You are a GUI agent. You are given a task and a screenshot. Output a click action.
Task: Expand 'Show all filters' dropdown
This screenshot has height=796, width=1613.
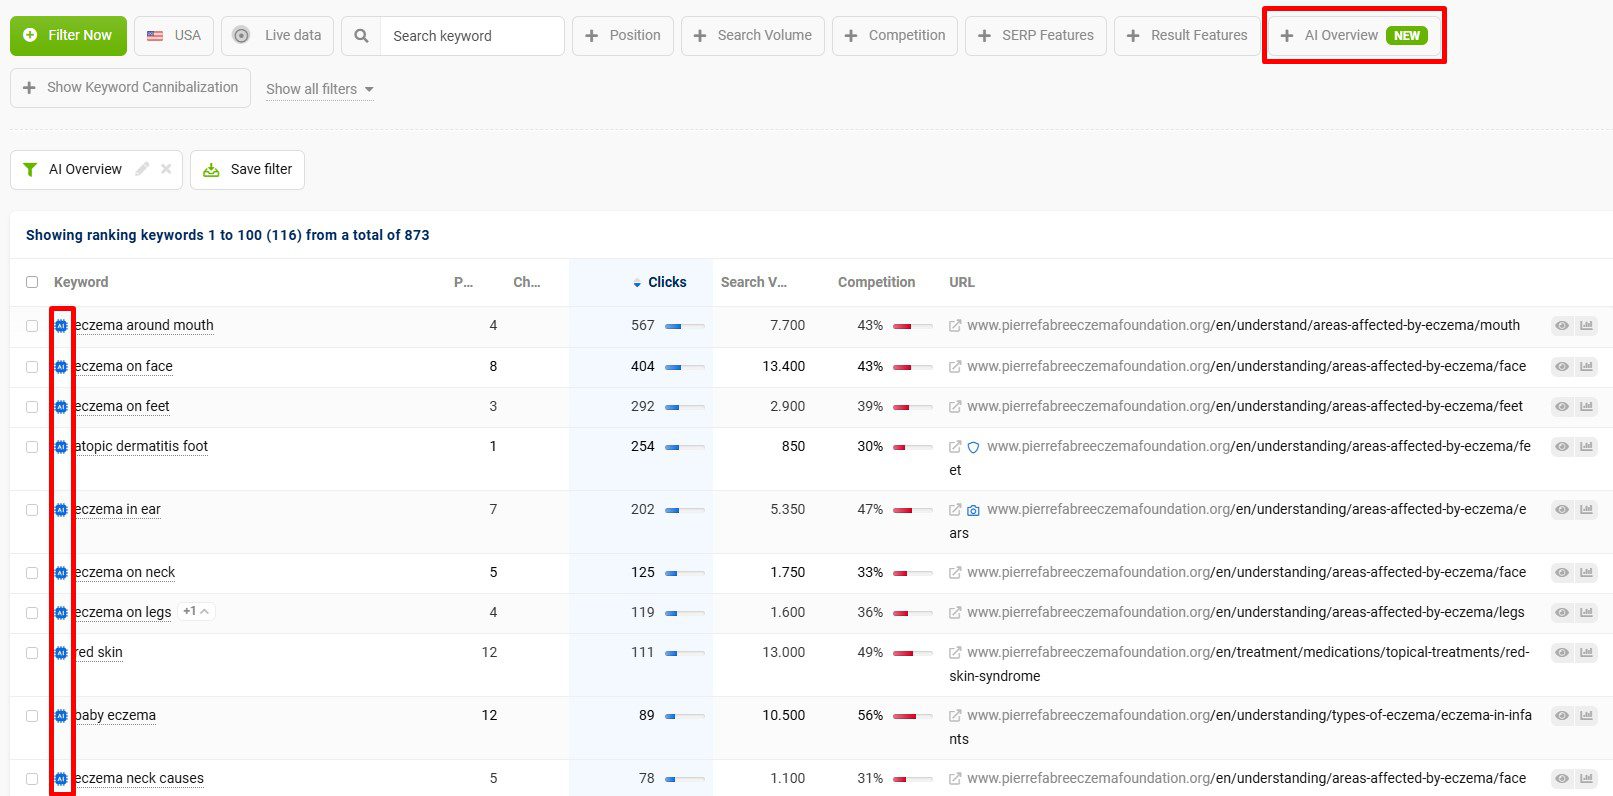pyautogui.click(x=320, y=89)
